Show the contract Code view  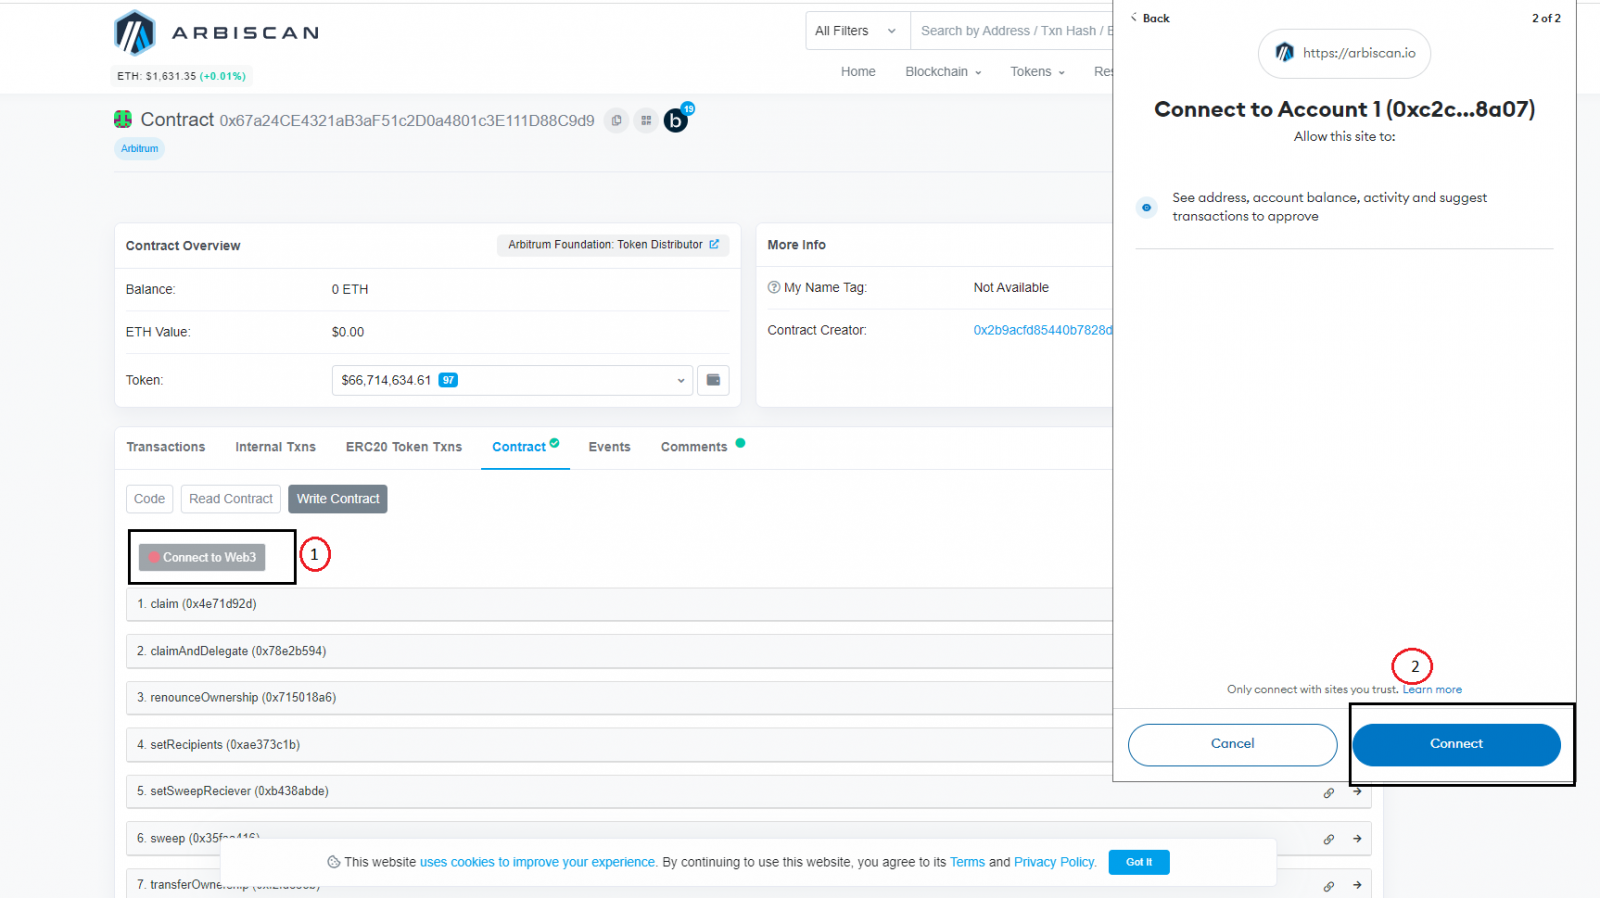pyautogui.click(x=149, y=499)
